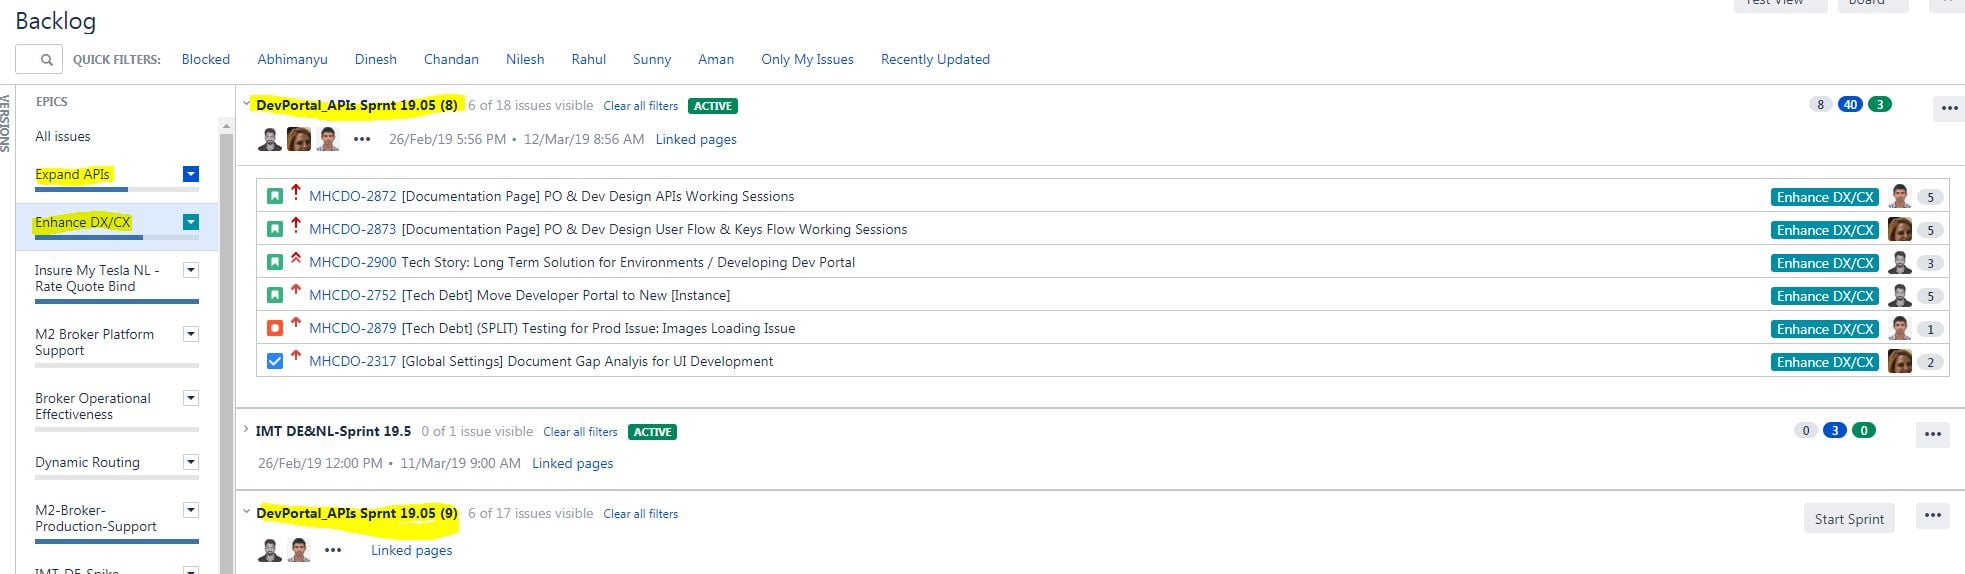Image resolution: width=1965 pixels, height=574 pixels.
Task: Select the Dynamic Routing epic
Action: click(x=87, y=463)
